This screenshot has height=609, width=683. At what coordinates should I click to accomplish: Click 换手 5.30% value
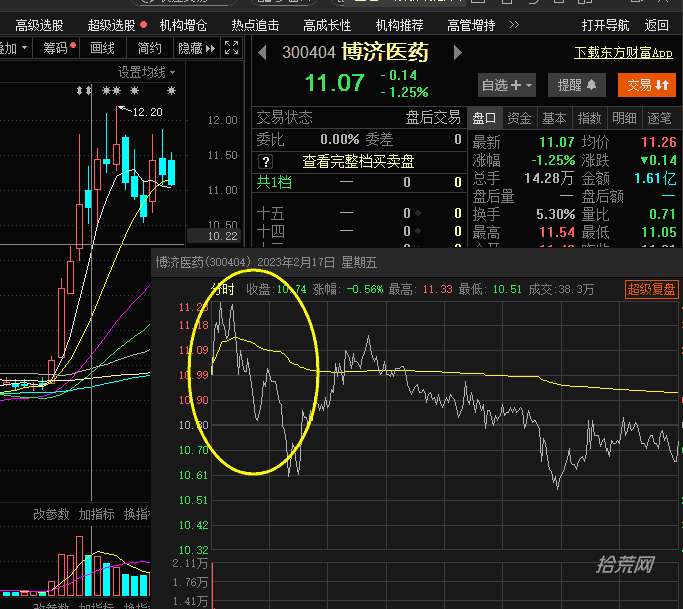tap(555, 214)
